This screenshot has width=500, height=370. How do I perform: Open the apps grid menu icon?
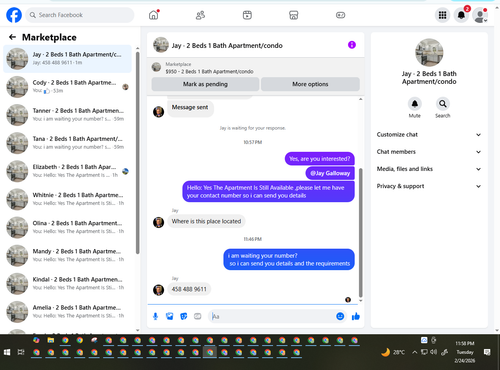[x=442, y=15]
